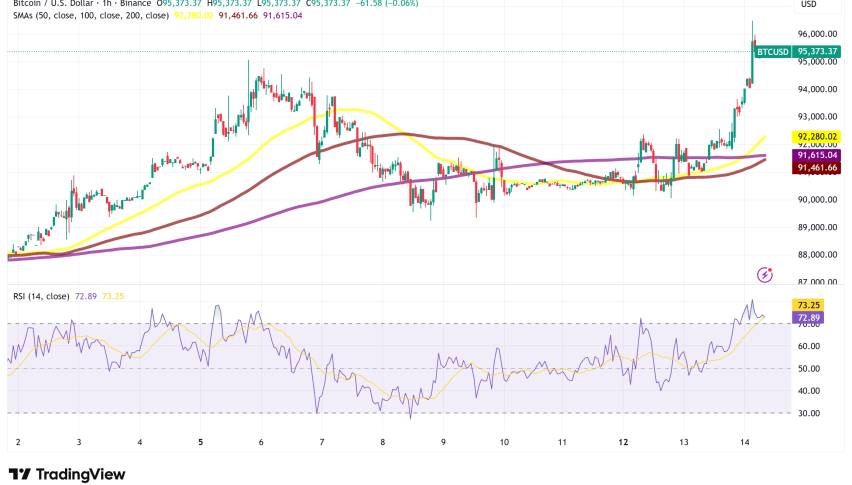This screenshot has height=485, width=852.
Task: Click date label 12 on time axis
Action: [623, 441]
